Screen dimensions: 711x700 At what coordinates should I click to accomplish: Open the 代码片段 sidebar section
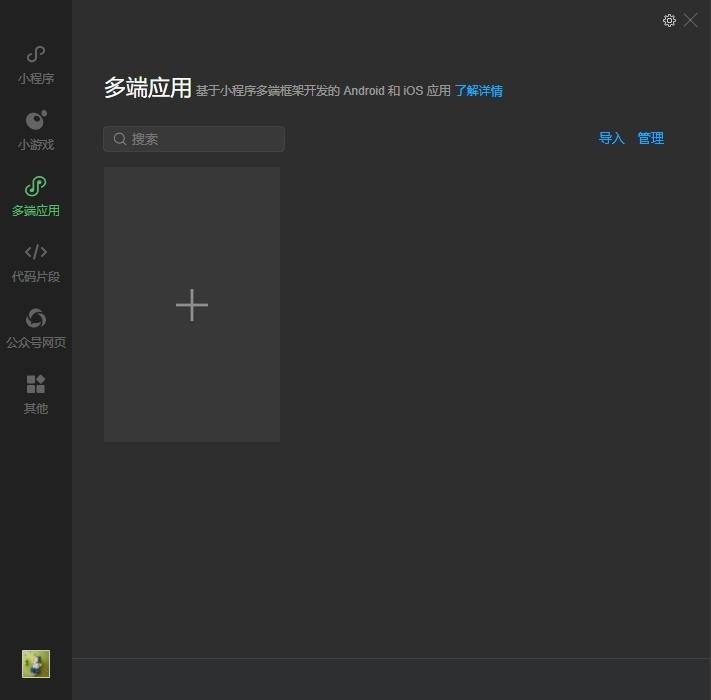tap(36, 262)
